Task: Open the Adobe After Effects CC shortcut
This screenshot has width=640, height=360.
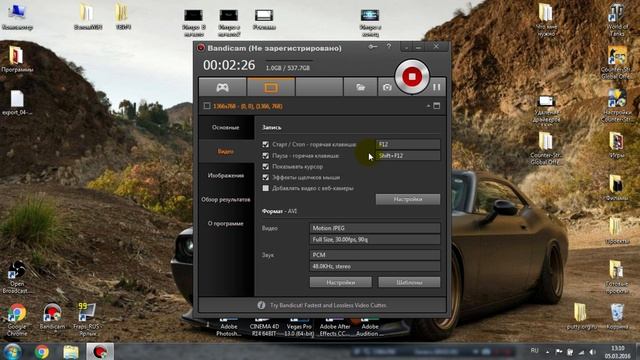Action: point(335,328)
